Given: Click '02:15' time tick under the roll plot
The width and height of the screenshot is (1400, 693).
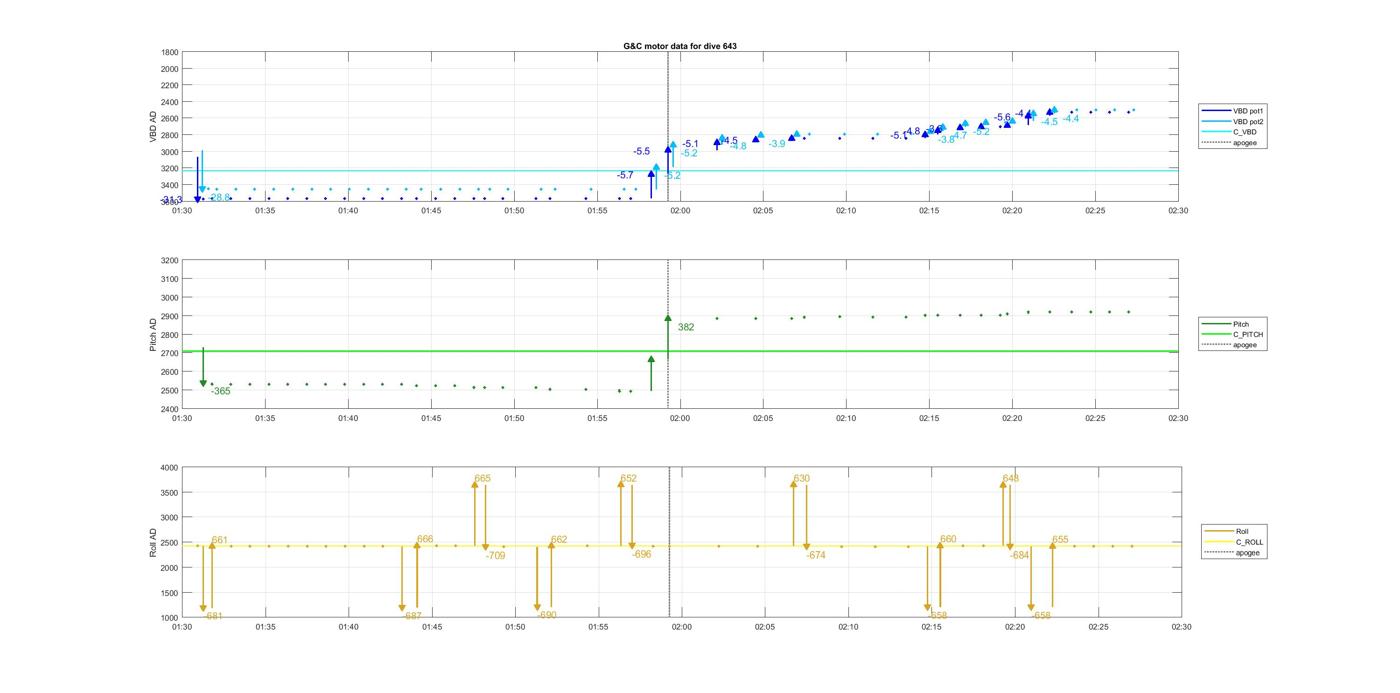Looking at the screenshot, I should click(x=931, y=627).
